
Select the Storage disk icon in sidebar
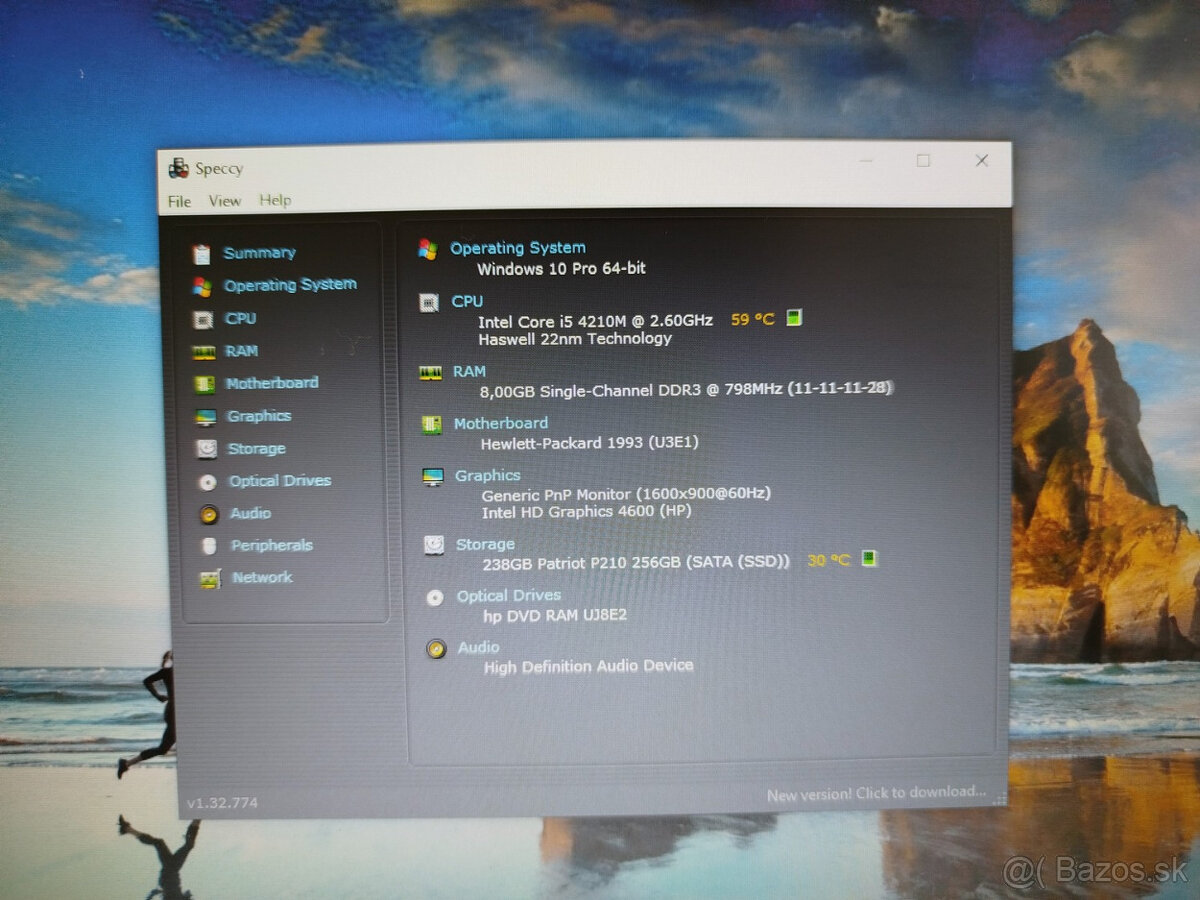pos(205,448)
